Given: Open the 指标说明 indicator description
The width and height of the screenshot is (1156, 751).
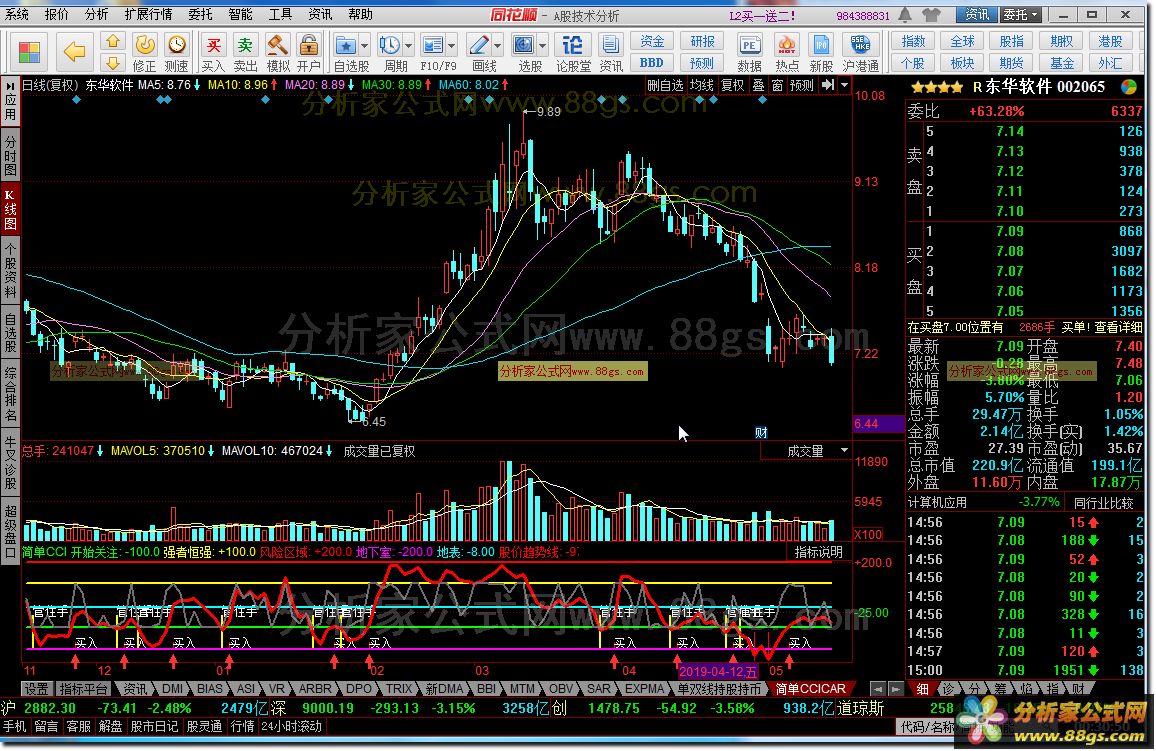Looking at the screenshot, I should point(818,552).
